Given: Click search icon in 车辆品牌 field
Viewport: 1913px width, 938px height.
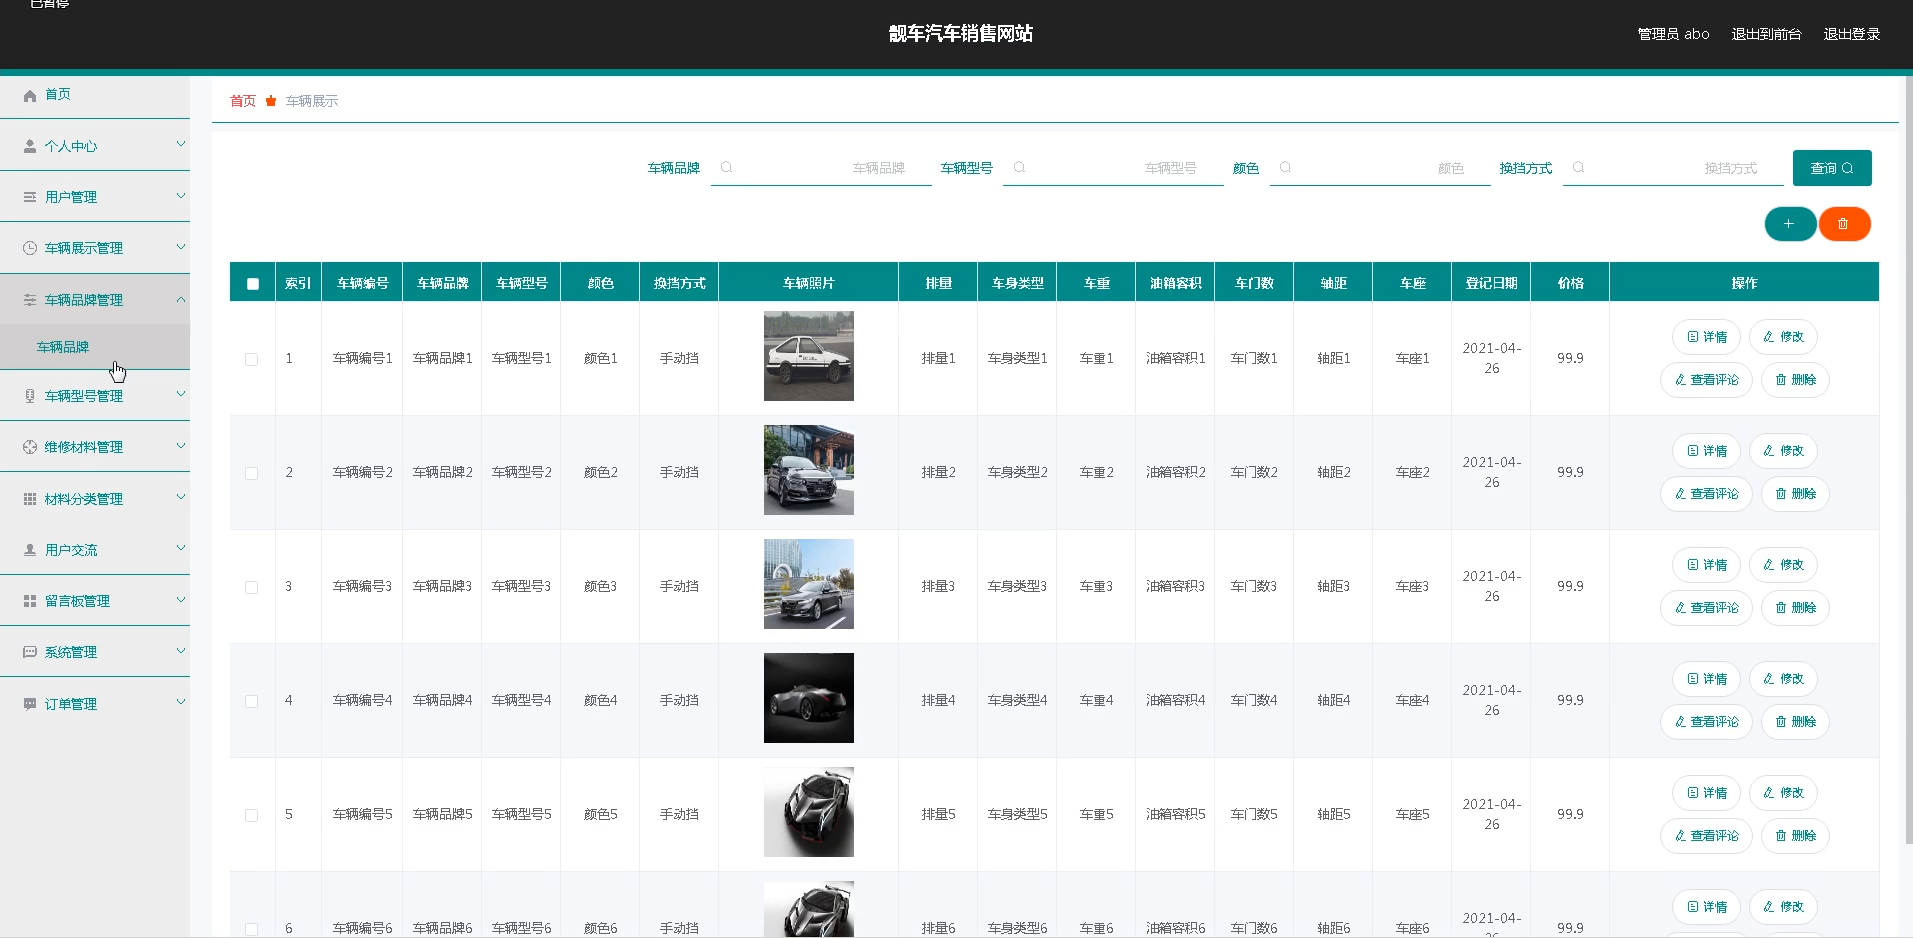Looking at the screenshot, I should click(727, 168).
